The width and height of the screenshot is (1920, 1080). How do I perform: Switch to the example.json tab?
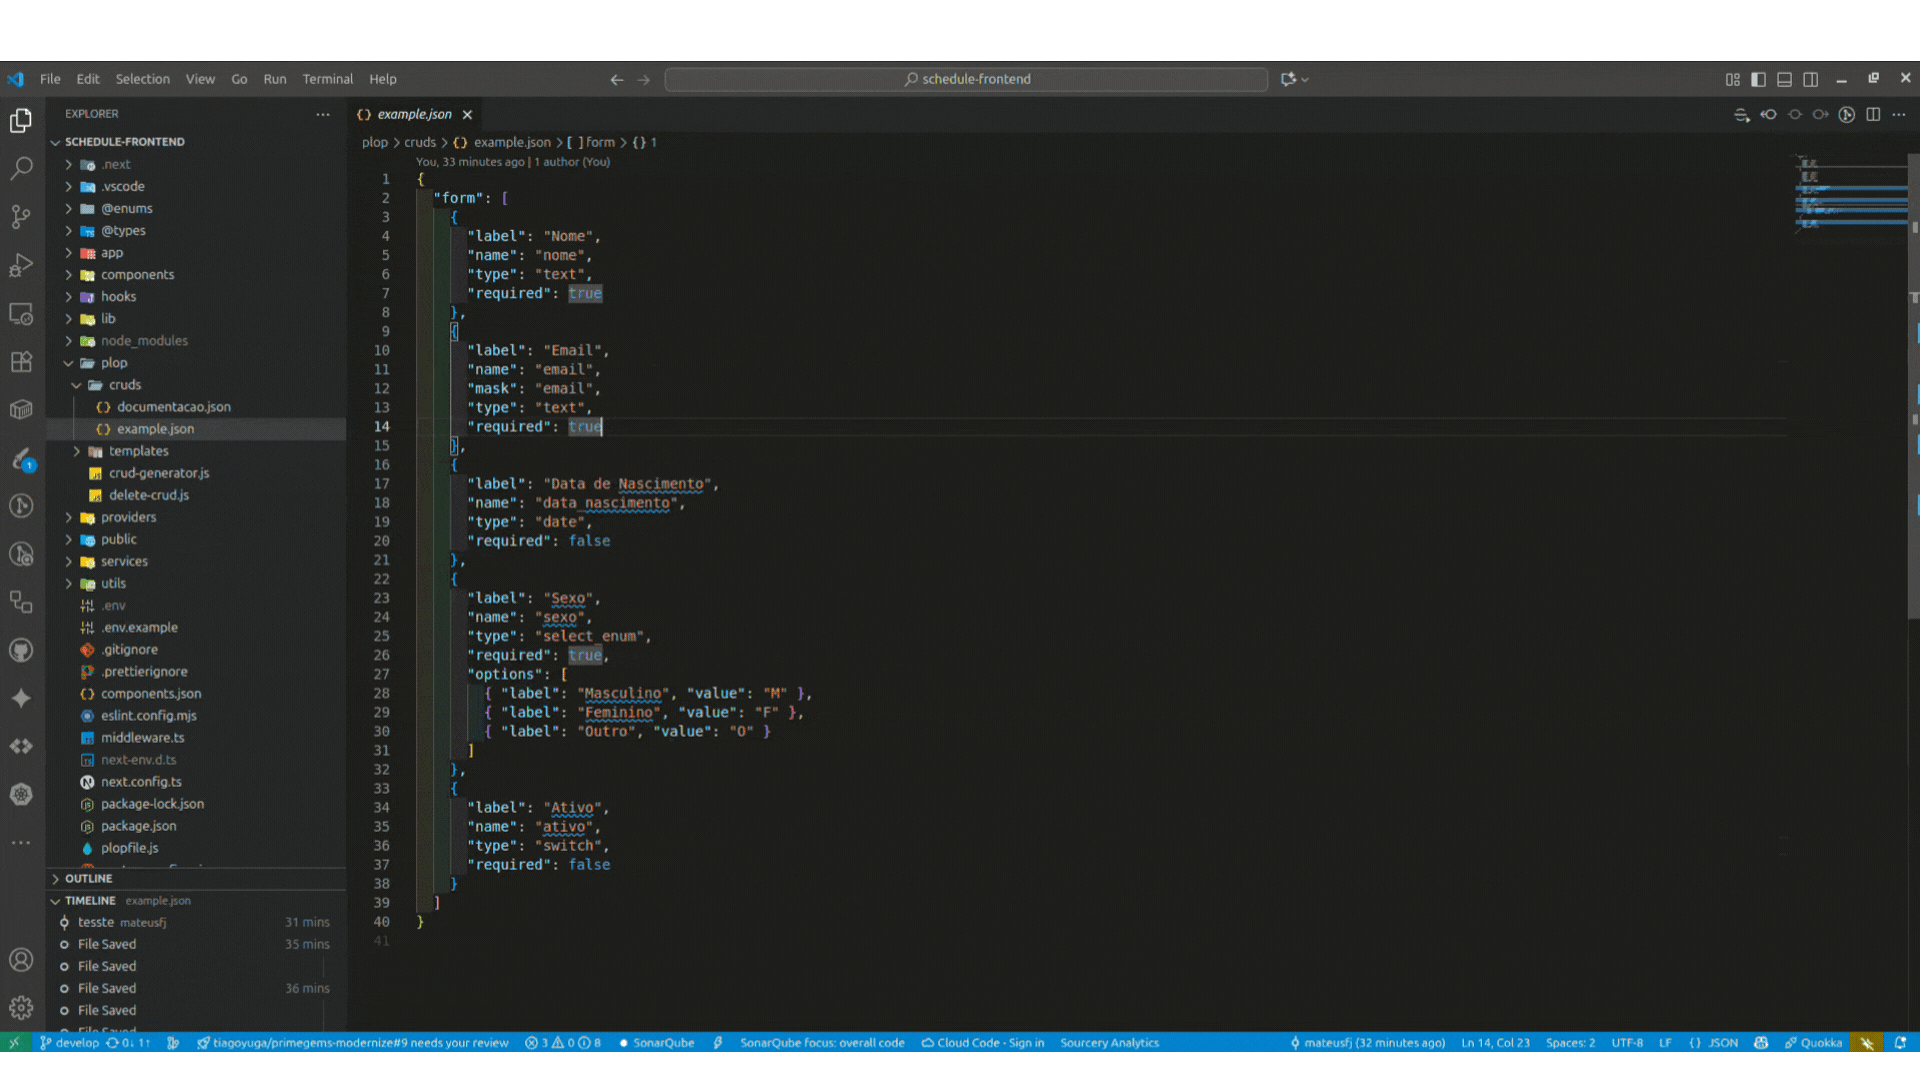[415, 114]
